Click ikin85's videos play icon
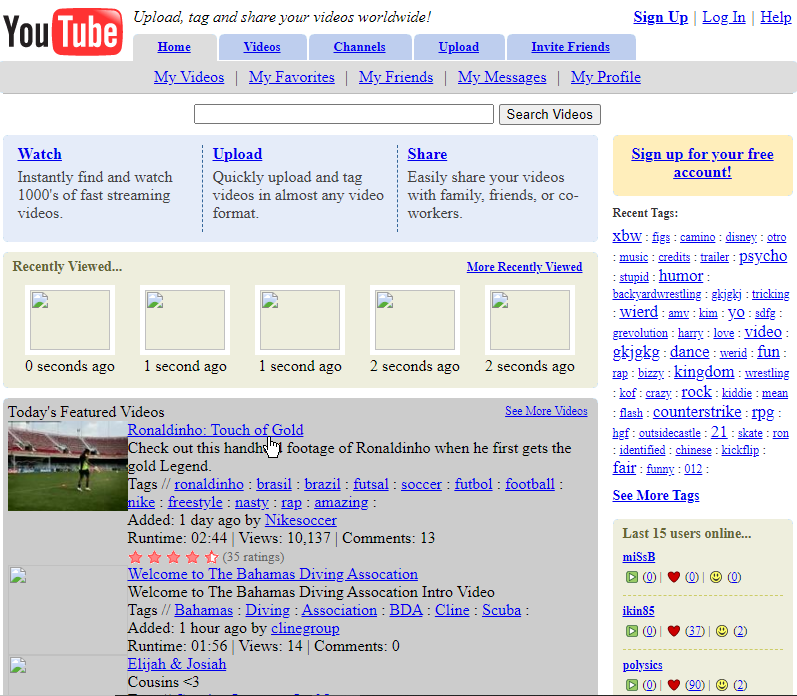 point(632,631)
